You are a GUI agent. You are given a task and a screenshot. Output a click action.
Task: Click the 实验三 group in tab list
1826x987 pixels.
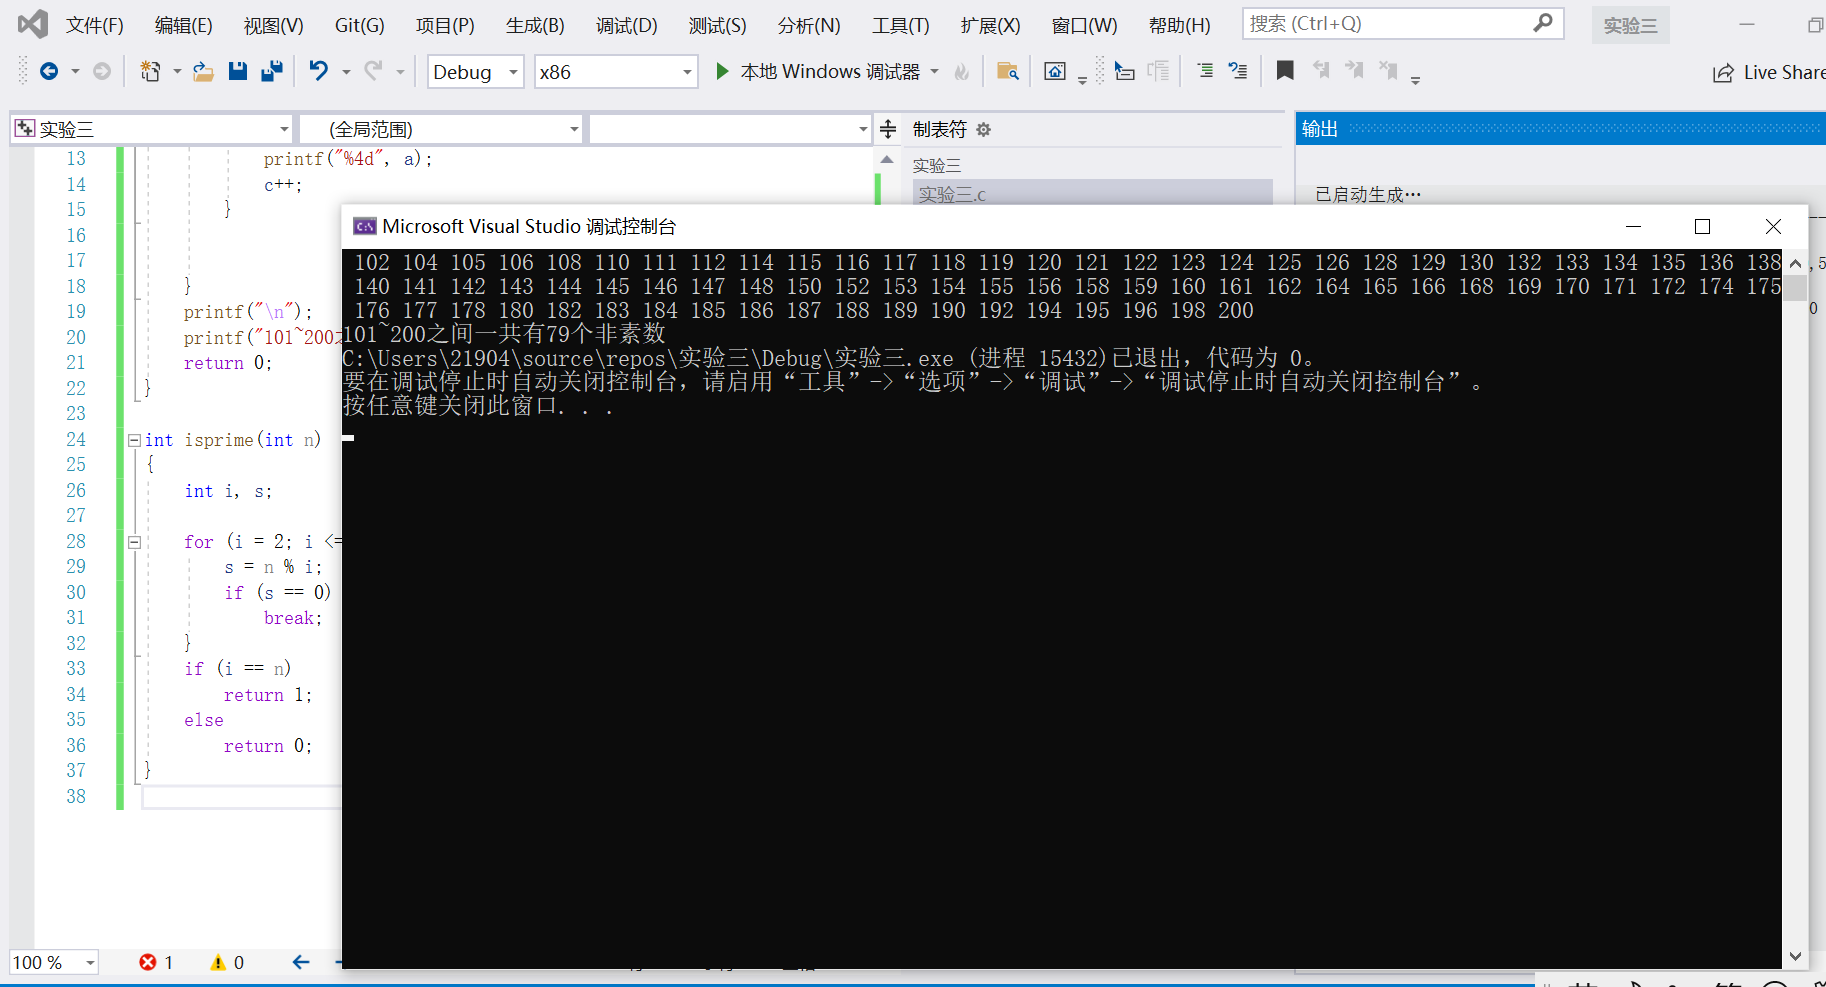(x=937, y=165)
